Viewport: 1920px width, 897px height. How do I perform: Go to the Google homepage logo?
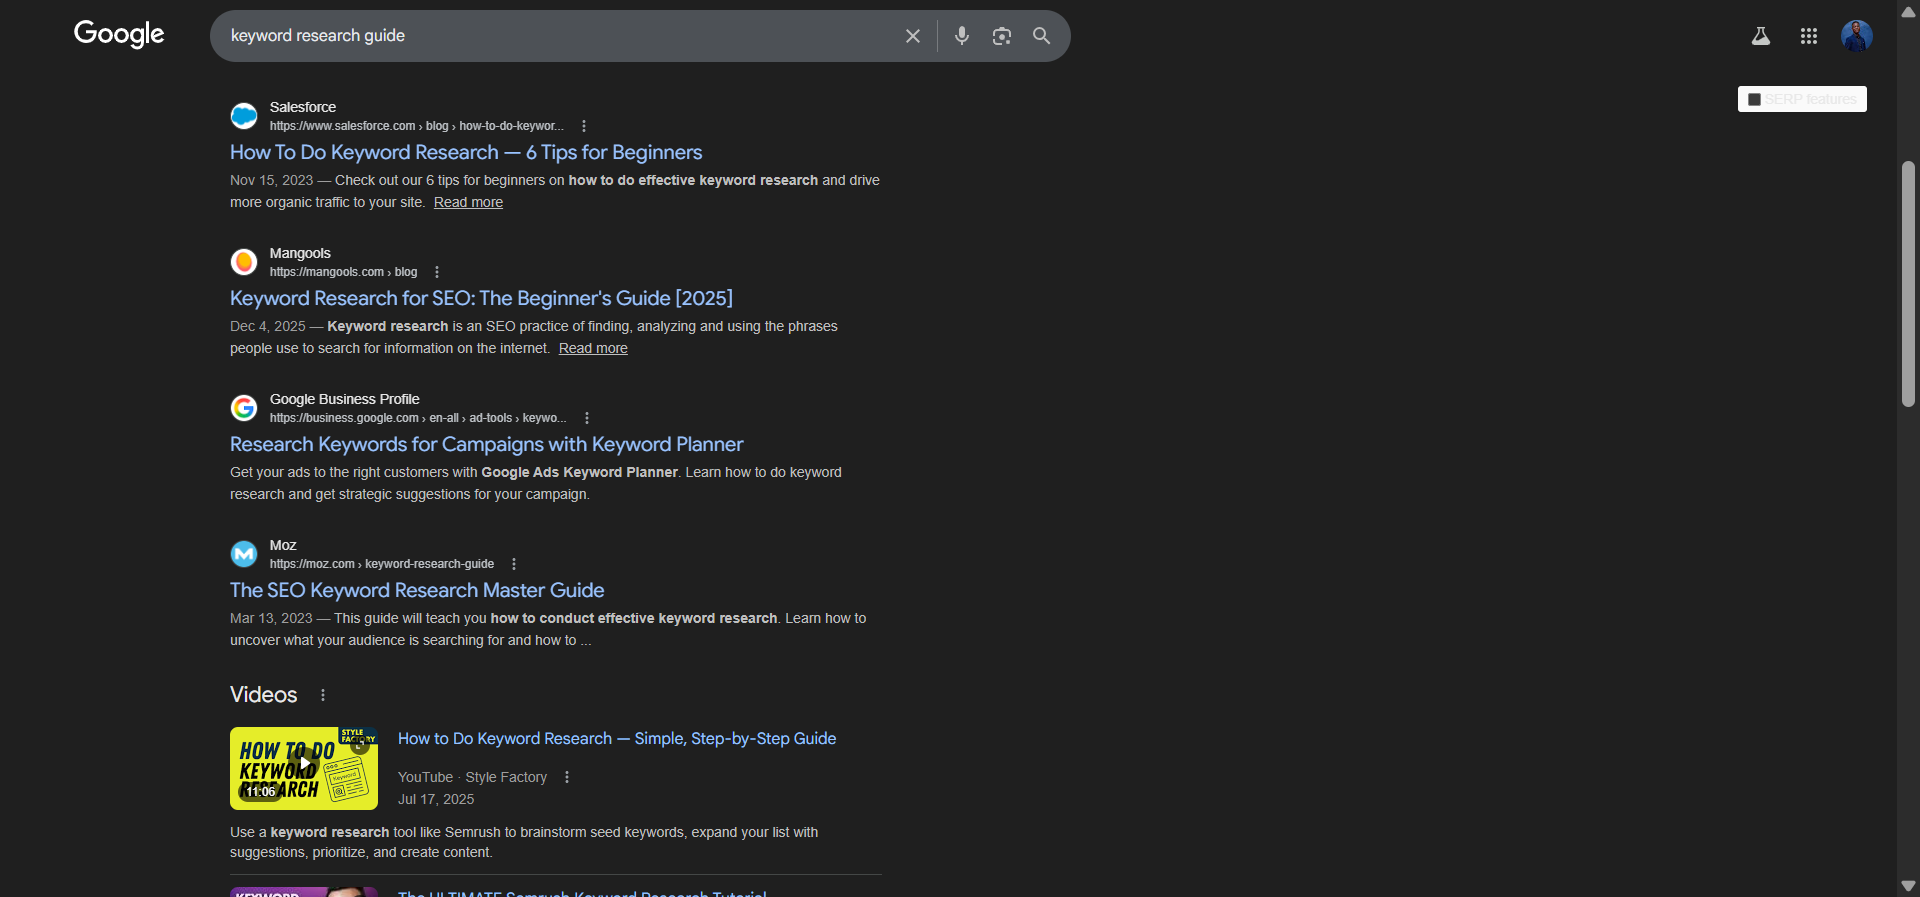point(119,34)
